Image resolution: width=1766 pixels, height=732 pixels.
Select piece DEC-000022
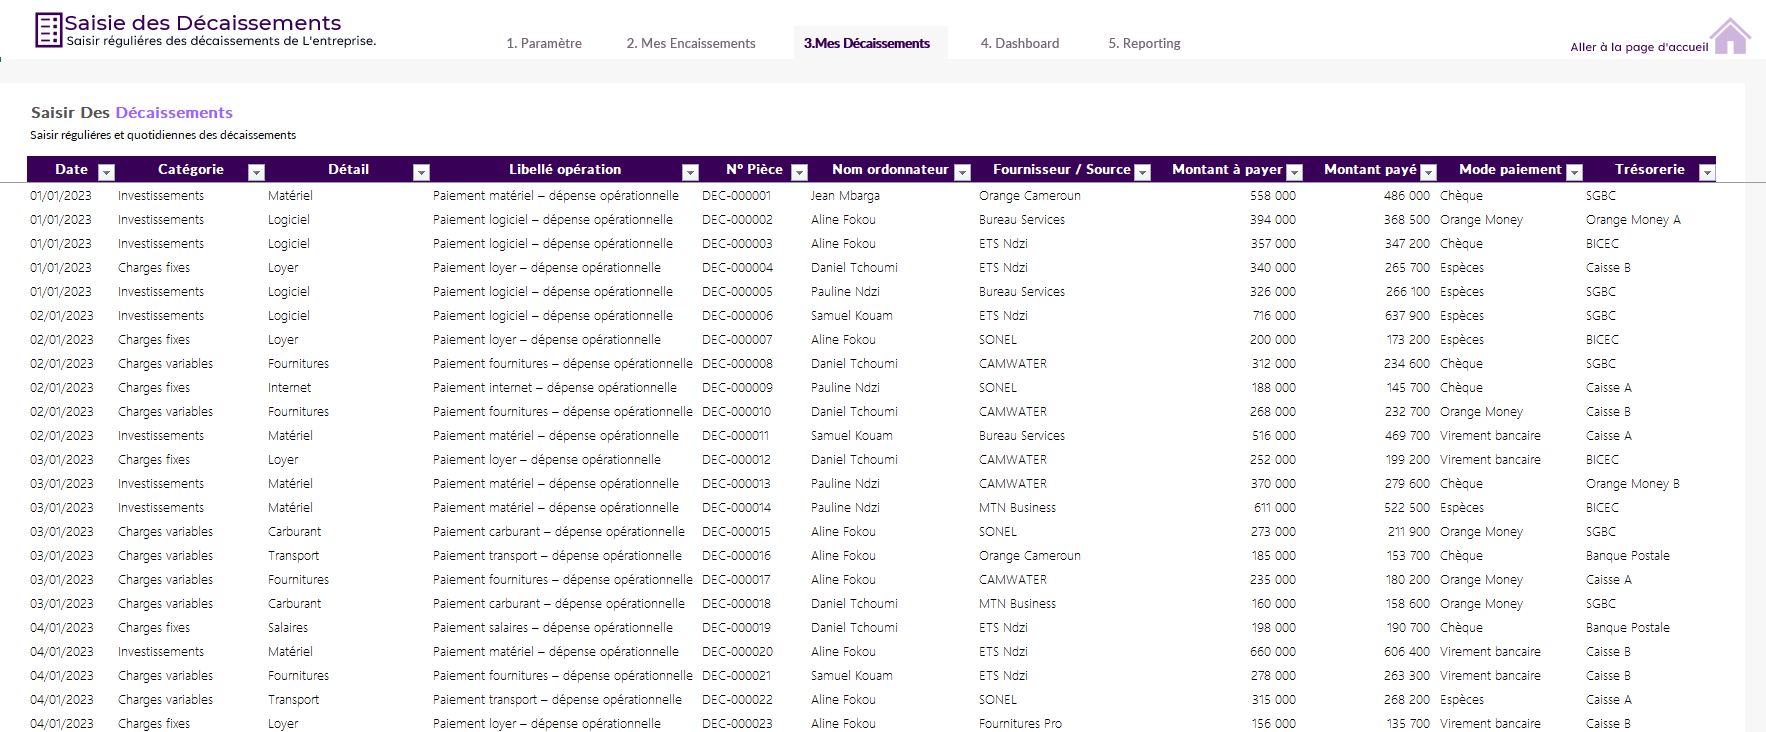coord(737,700)
